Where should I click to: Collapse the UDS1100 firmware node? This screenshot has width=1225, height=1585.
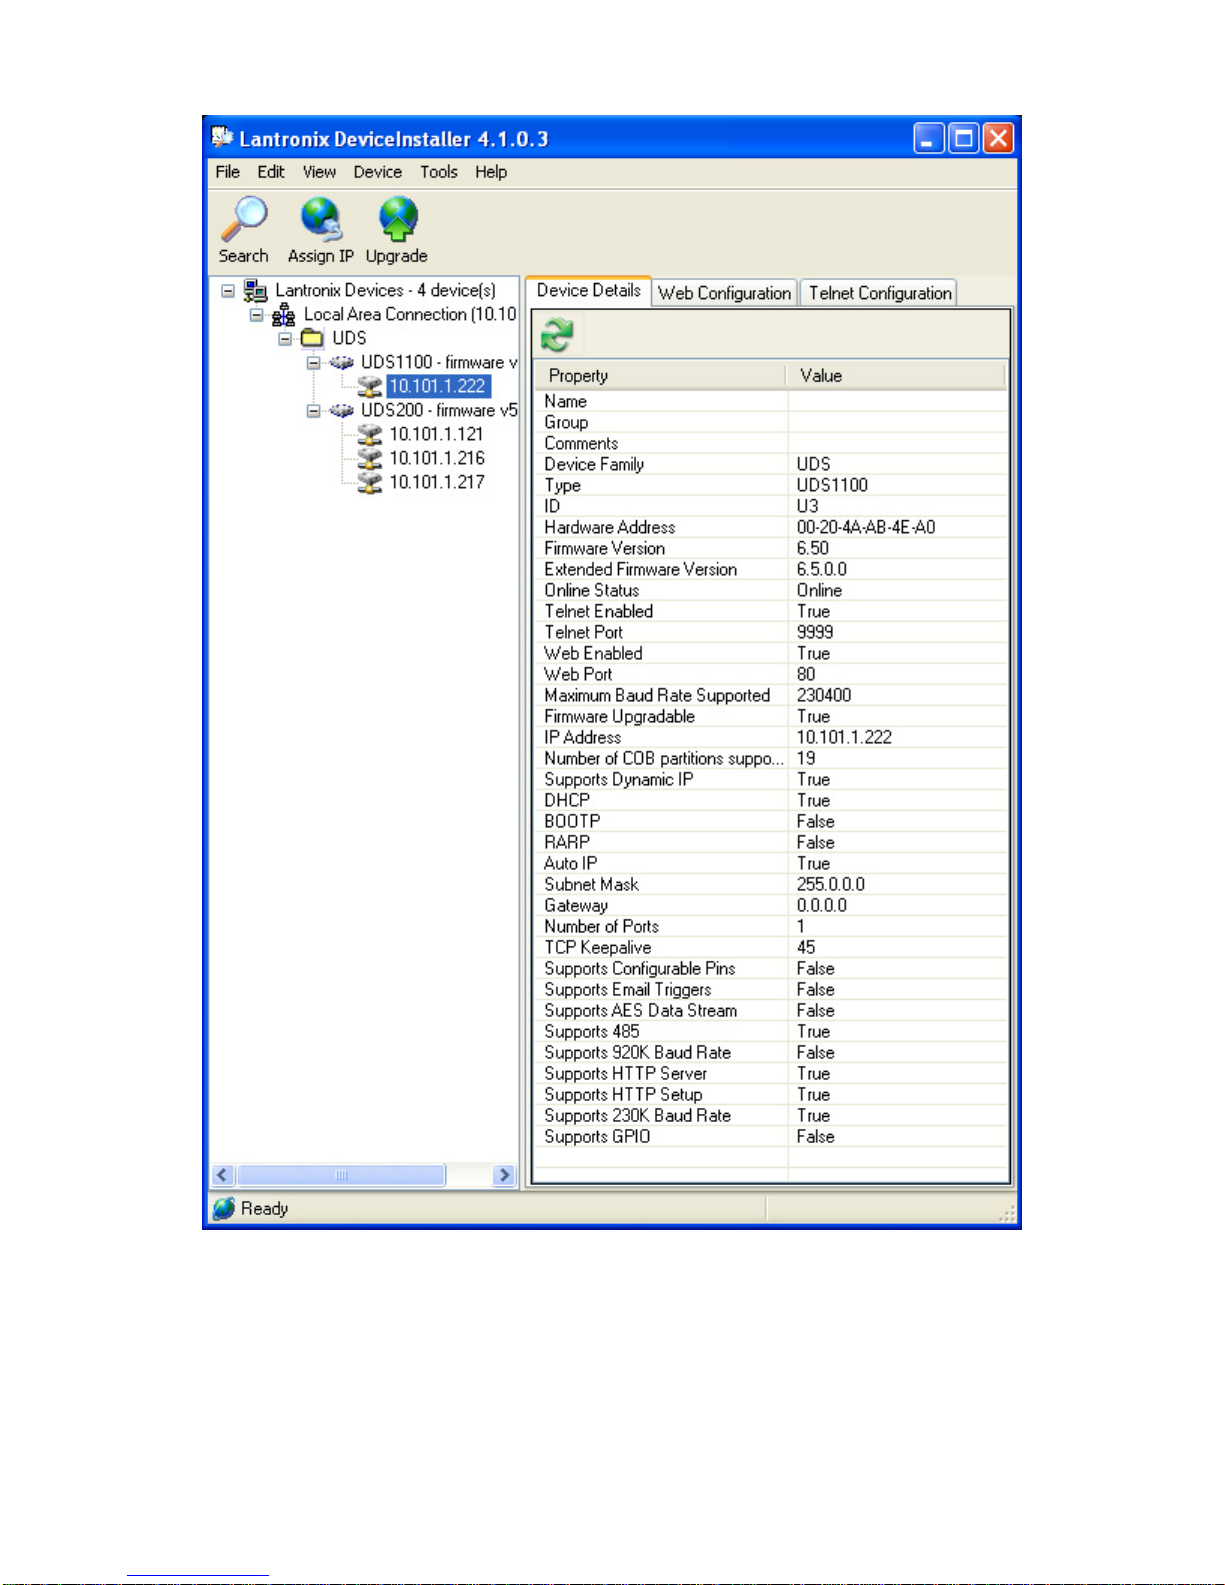click(313, 363)
